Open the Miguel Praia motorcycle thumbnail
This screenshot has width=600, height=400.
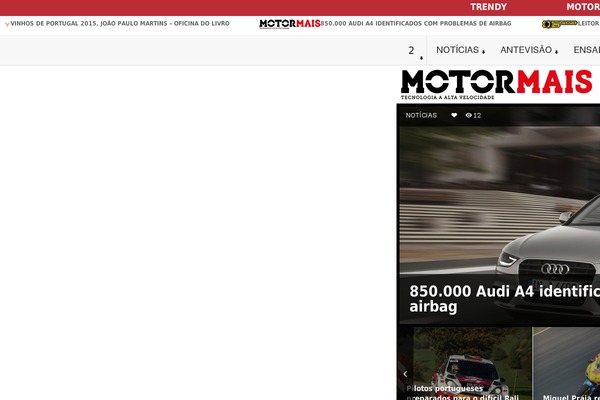[x=566, y=364]
